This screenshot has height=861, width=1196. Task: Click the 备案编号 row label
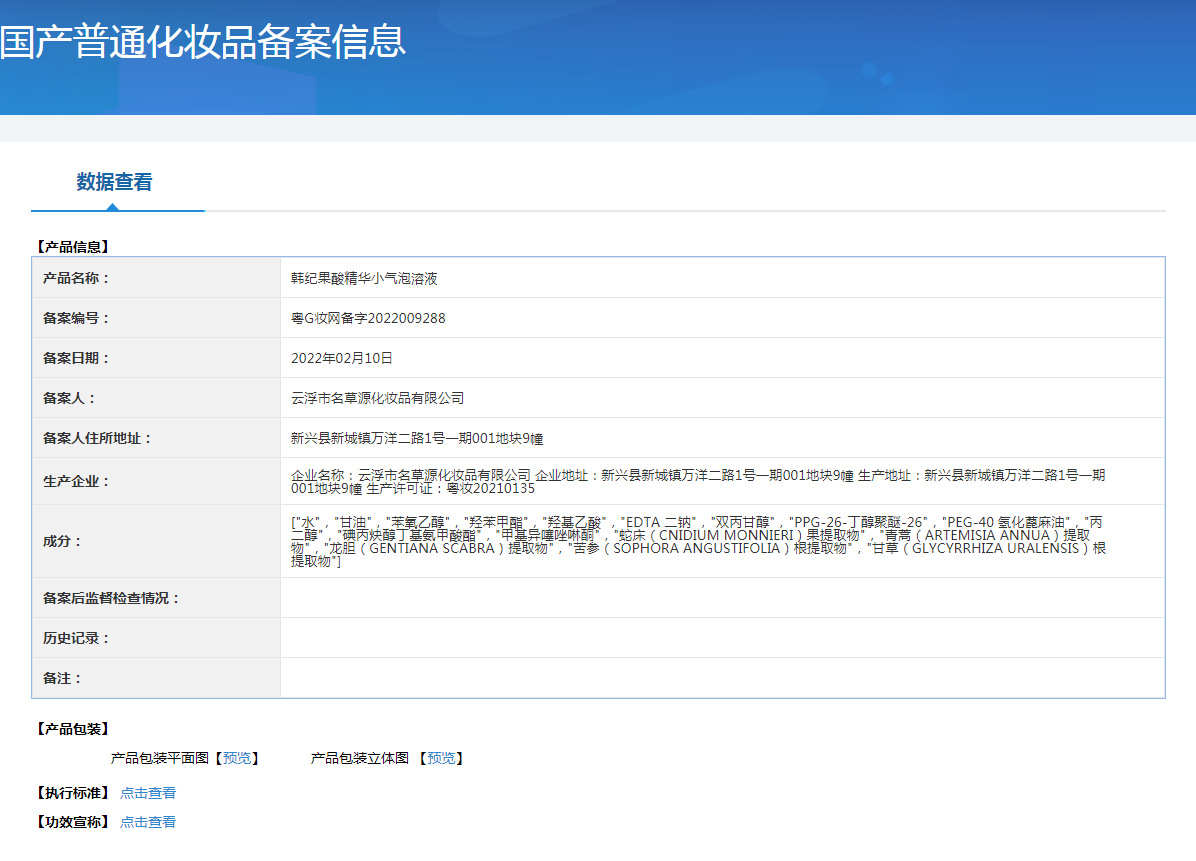click(x=76, y=318)
